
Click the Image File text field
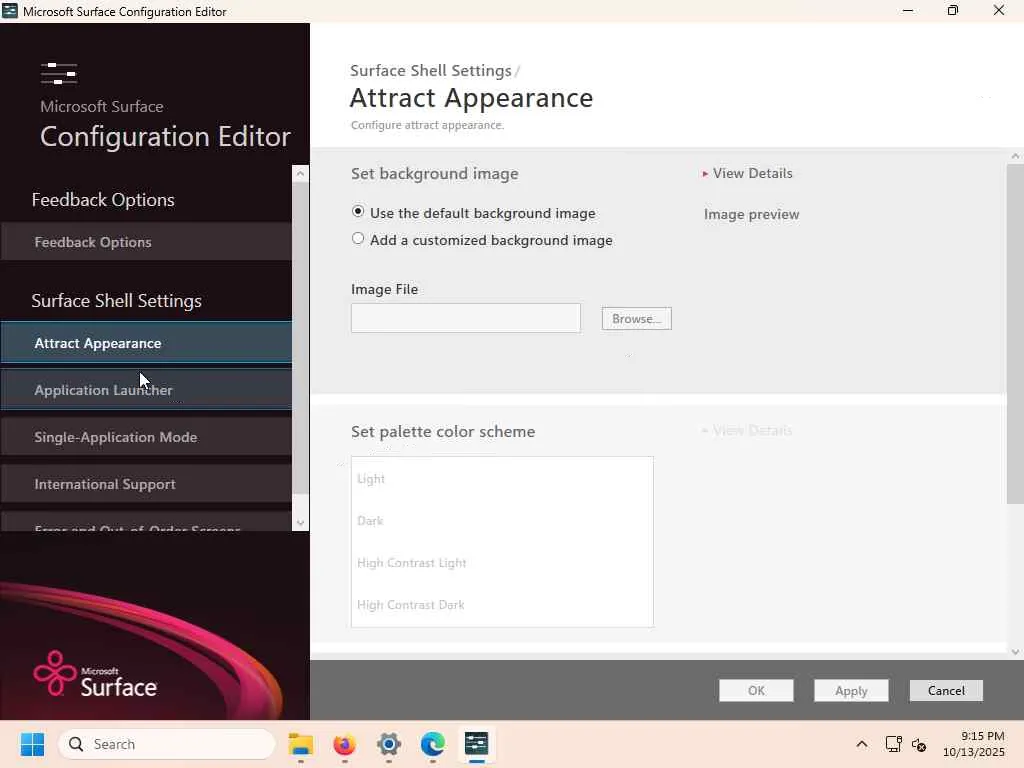pyautogui.click(x=466, y=318)
